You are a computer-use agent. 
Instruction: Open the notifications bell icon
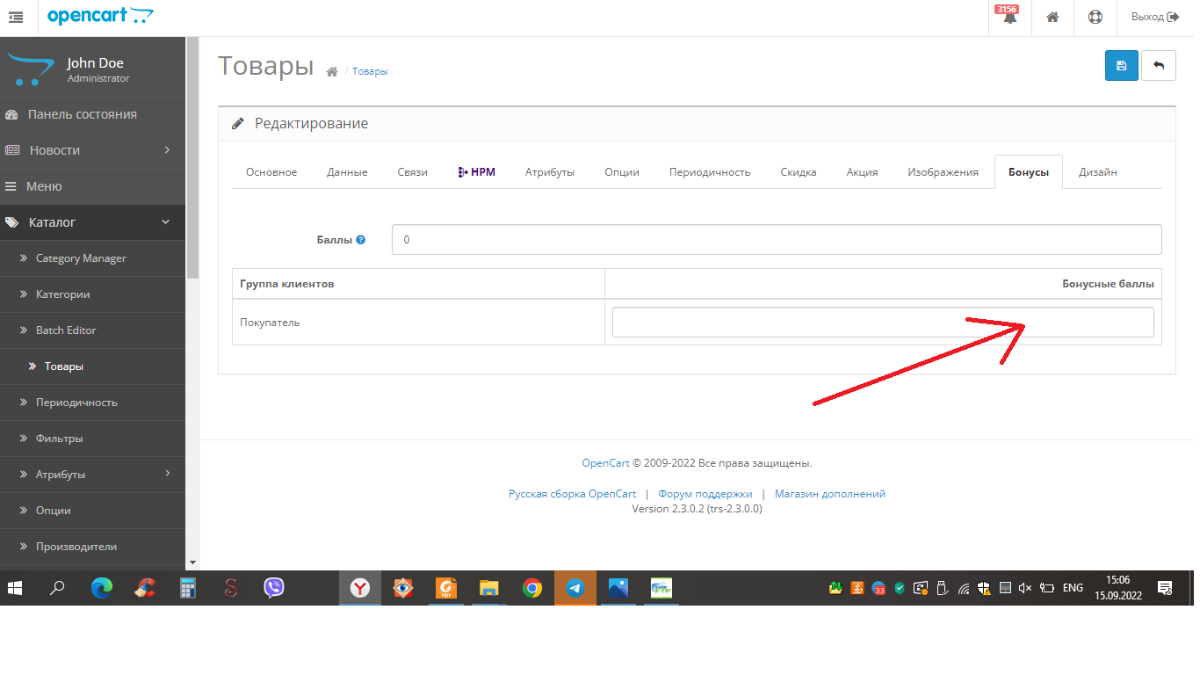coord(1009,17)
